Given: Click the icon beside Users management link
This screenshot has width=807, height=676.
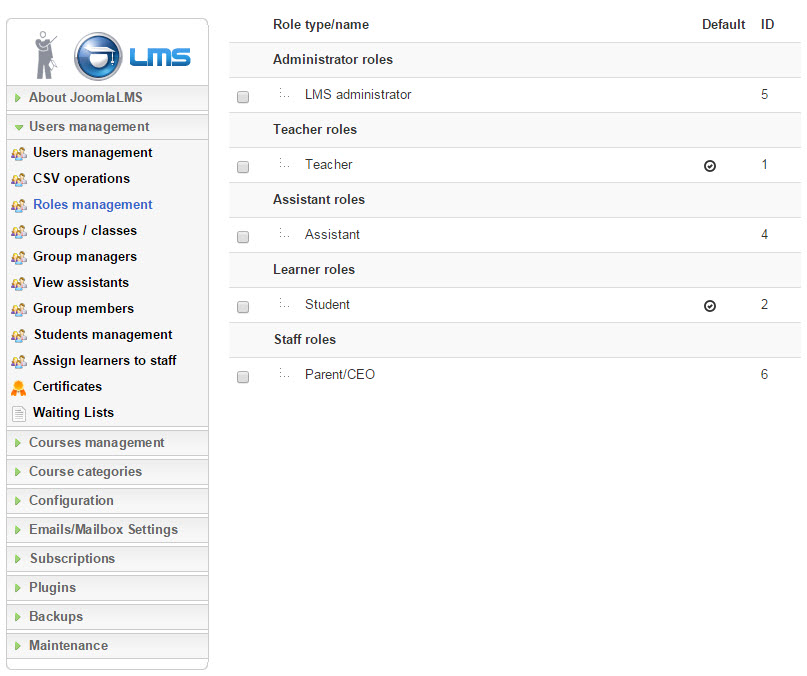Looking at the screenshot, I should pyautogui.click(x=19, y=153).
